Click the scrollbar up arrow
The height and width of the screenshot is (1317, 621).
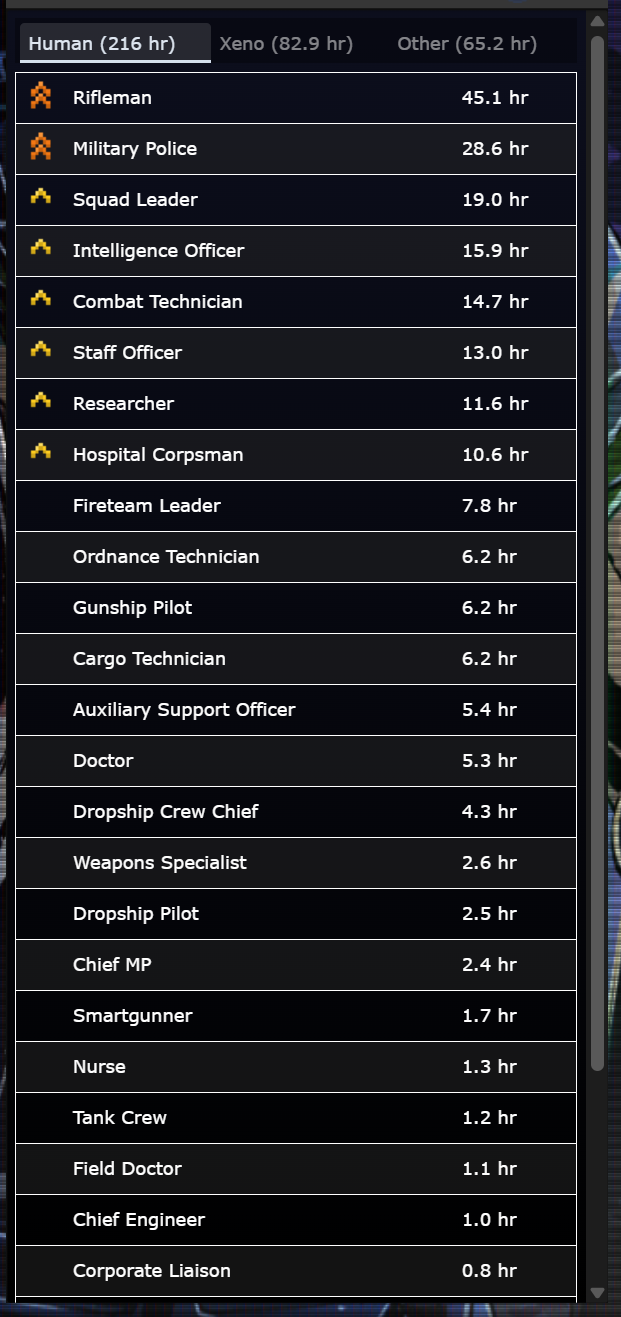pyautogui.click(x=597, y=20)
